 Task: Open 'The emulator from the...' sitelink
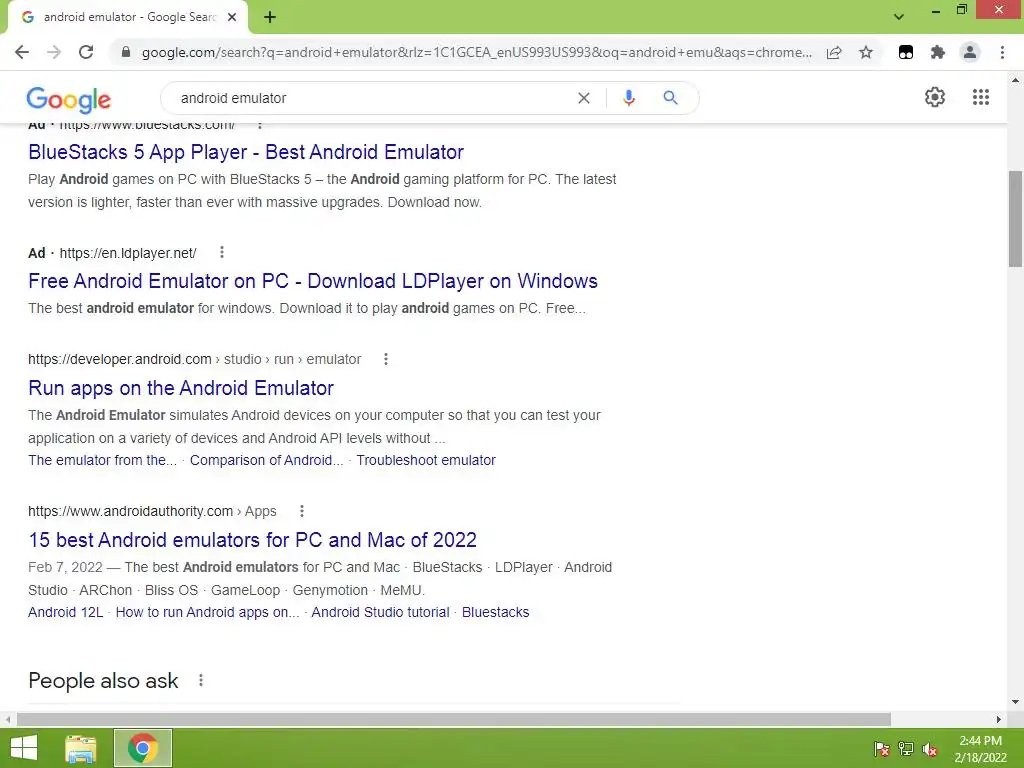pyautogui.click(x=103, y=460)
